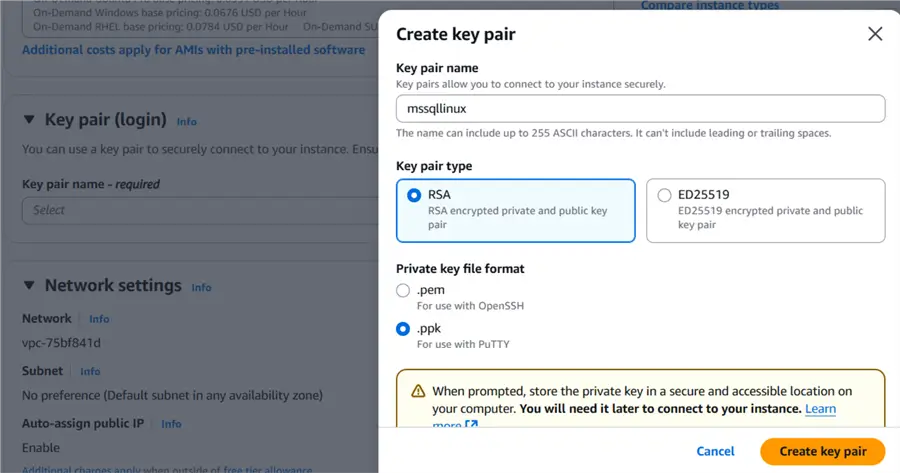Open the Learn more link
Image resolution: width=900 pixels, height=473 pixels.
(x=820, y=409)
